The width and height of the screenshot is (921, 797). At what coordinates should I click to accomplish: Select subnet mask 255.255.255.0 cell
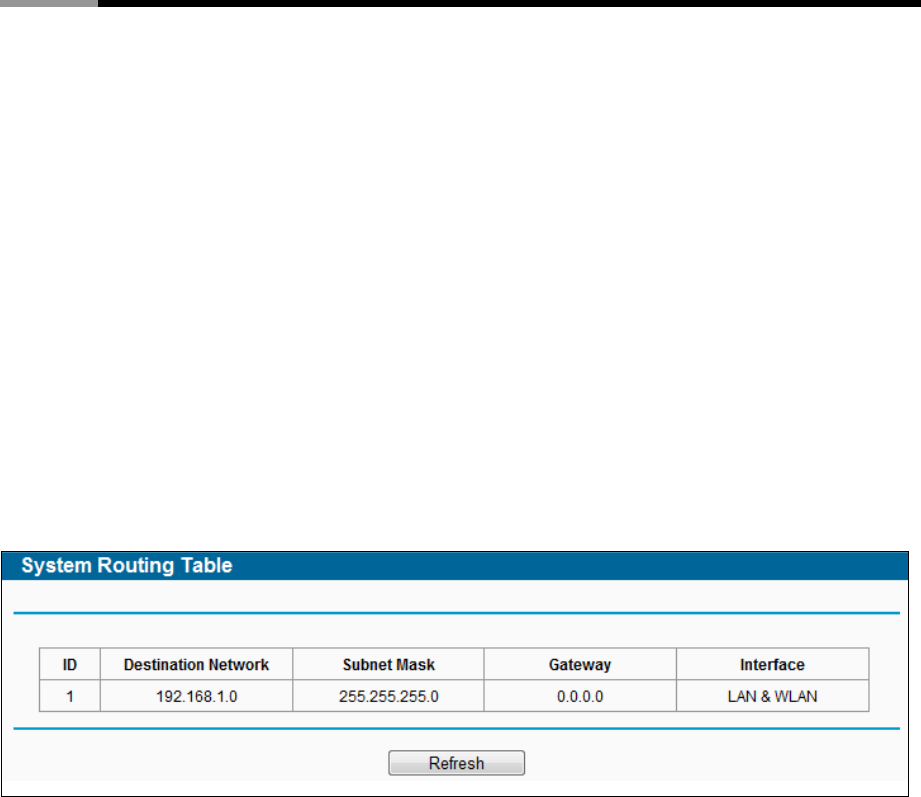click(388, 696)
